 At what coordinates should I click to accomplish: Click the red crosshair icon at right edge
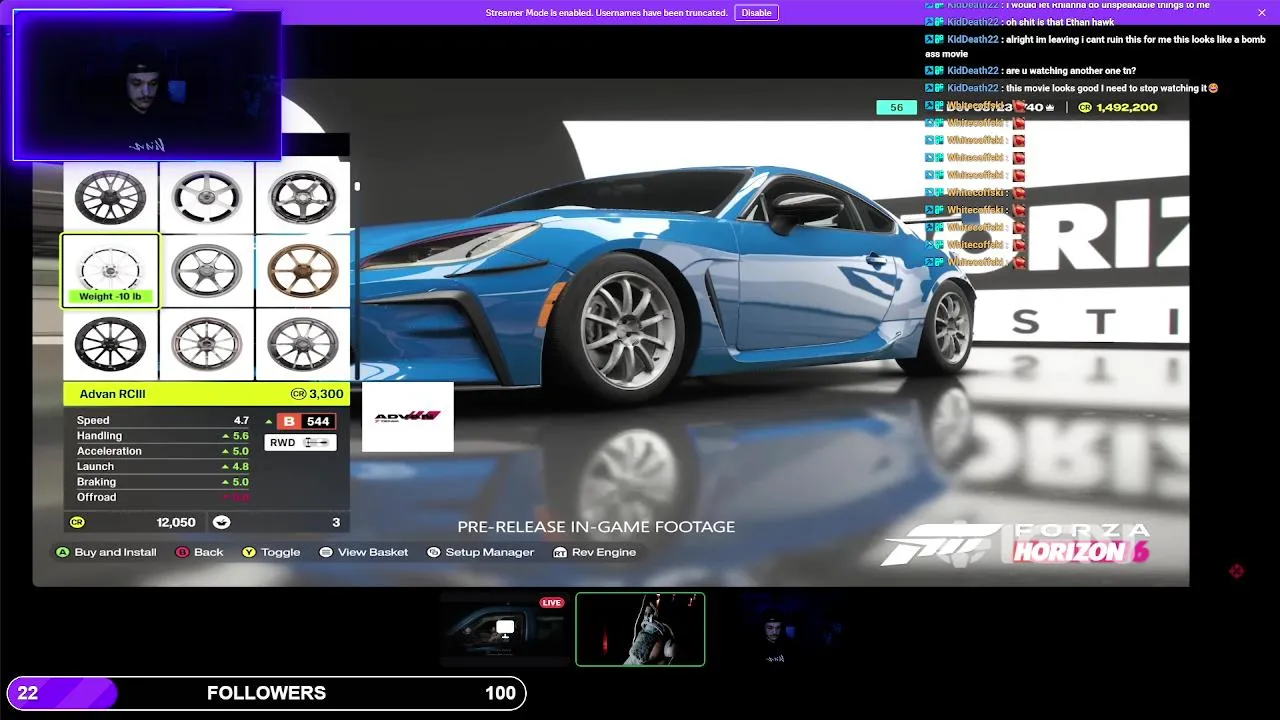click(1237, 571)
